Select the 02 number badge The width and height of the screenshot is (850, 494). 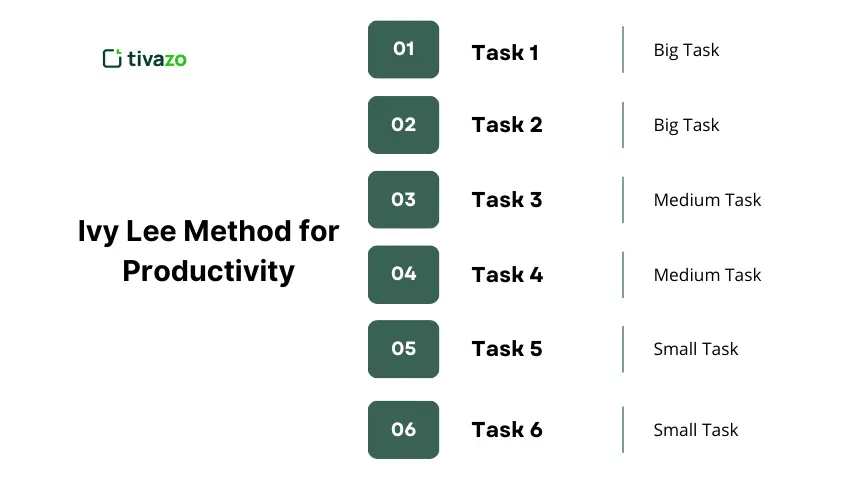tap(403, 125)
